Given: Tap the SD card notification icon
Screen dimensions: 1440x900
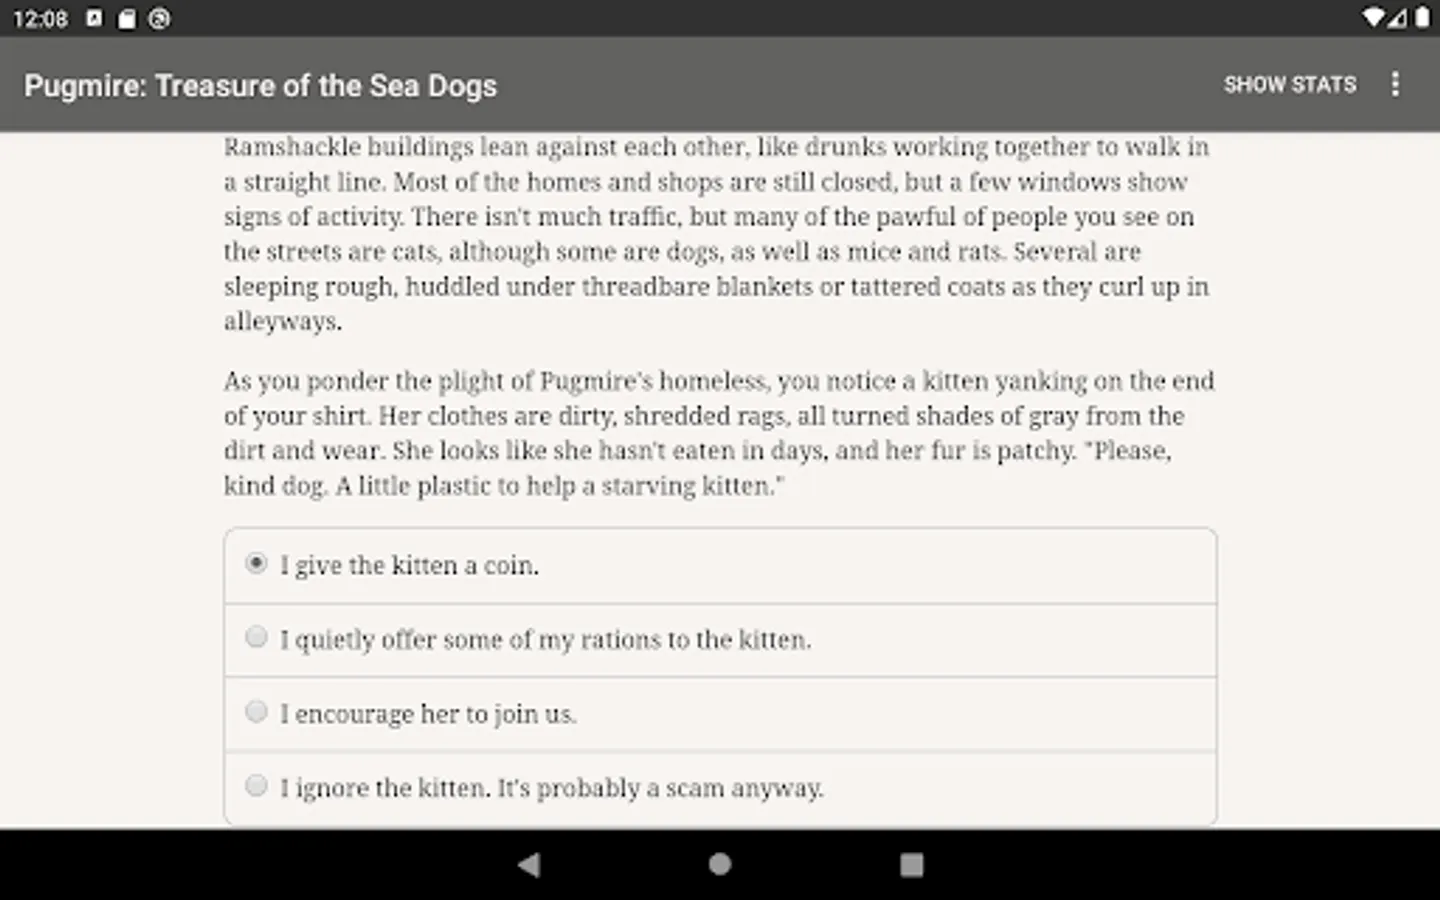Looking at the screenshot, I should coord(126,19).
